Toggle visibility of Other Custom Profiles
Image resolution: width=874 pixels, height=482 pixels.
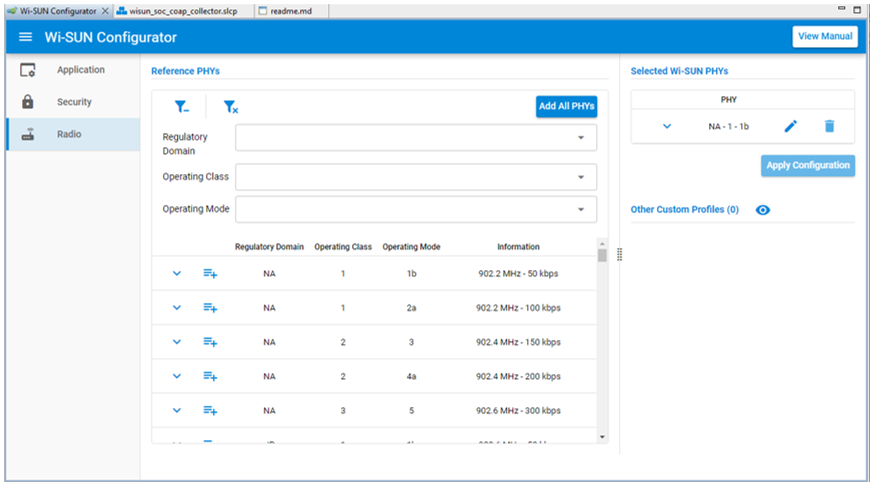pos(763,210)
